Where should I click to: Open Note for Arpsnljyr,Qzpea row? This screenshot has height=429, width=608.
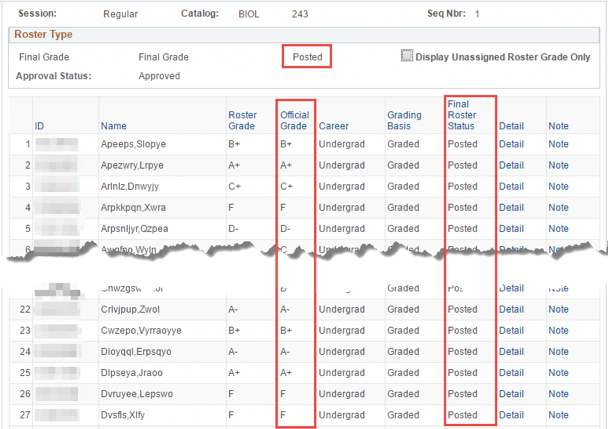(558, 228)
